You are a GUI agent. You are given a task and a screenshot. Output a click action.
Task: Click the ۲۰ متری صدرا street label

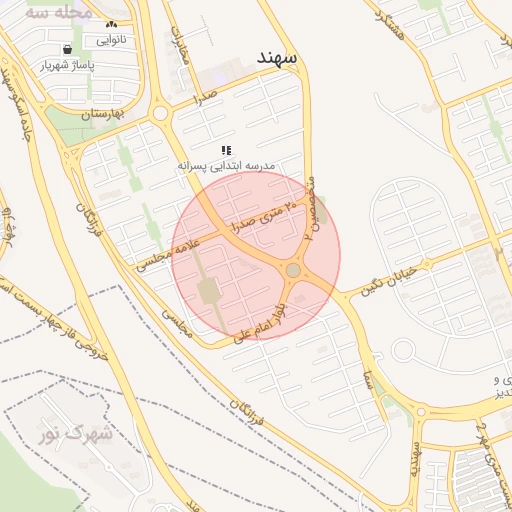pos(264,218)
